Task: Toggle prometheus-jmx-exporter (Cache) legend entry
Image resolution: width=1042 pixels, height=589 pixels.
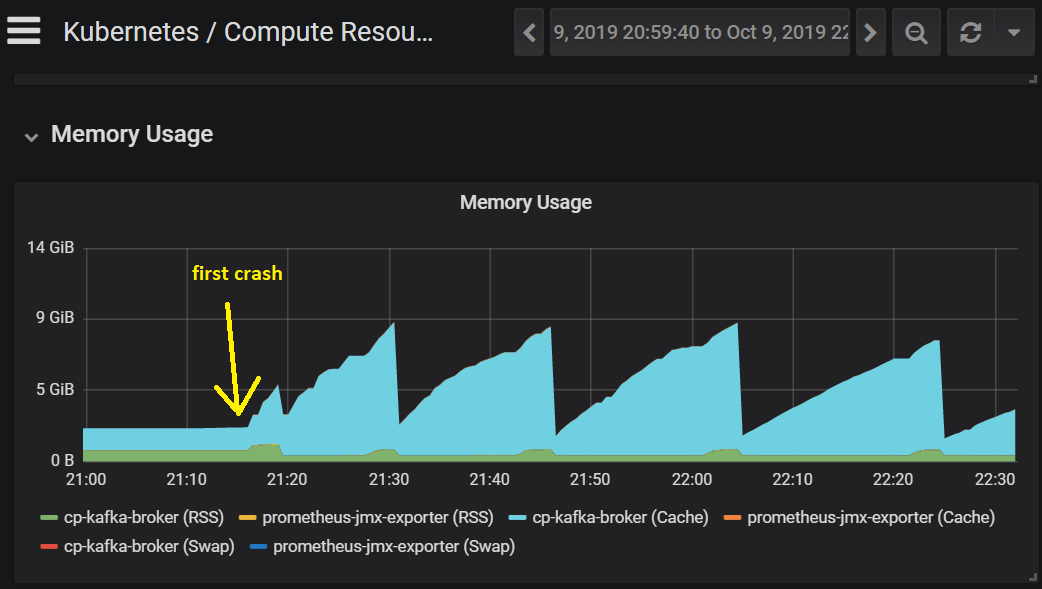Action: 871,517
